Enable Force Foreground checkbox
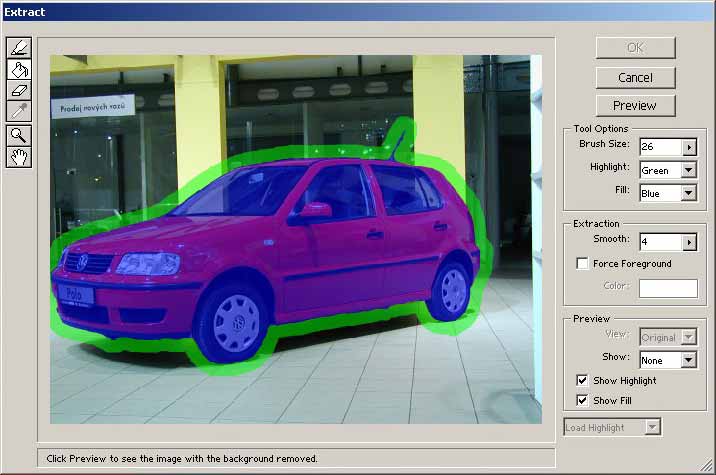716x475 pixels. click(582, 264)
